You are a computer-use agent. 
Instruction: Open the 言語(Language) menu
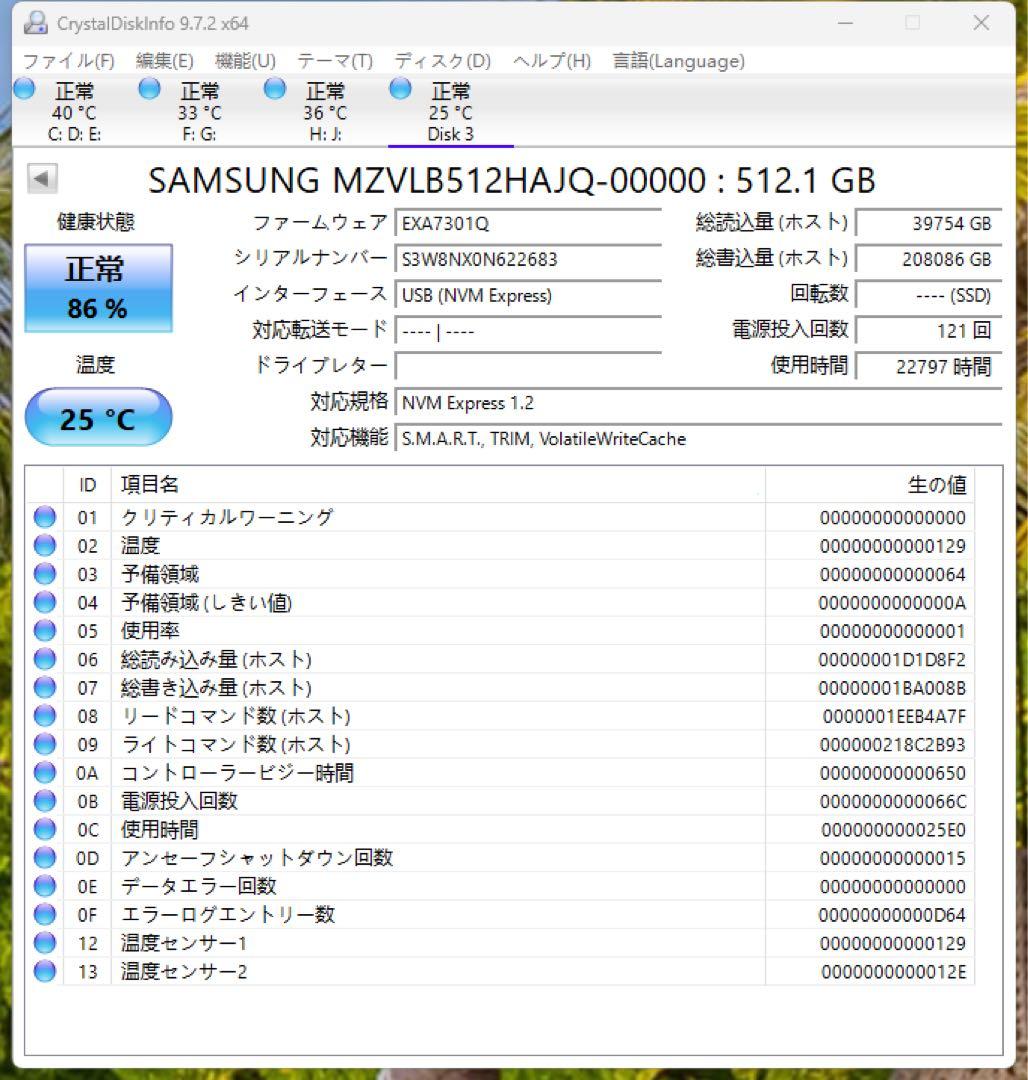[x=679, y=61]
